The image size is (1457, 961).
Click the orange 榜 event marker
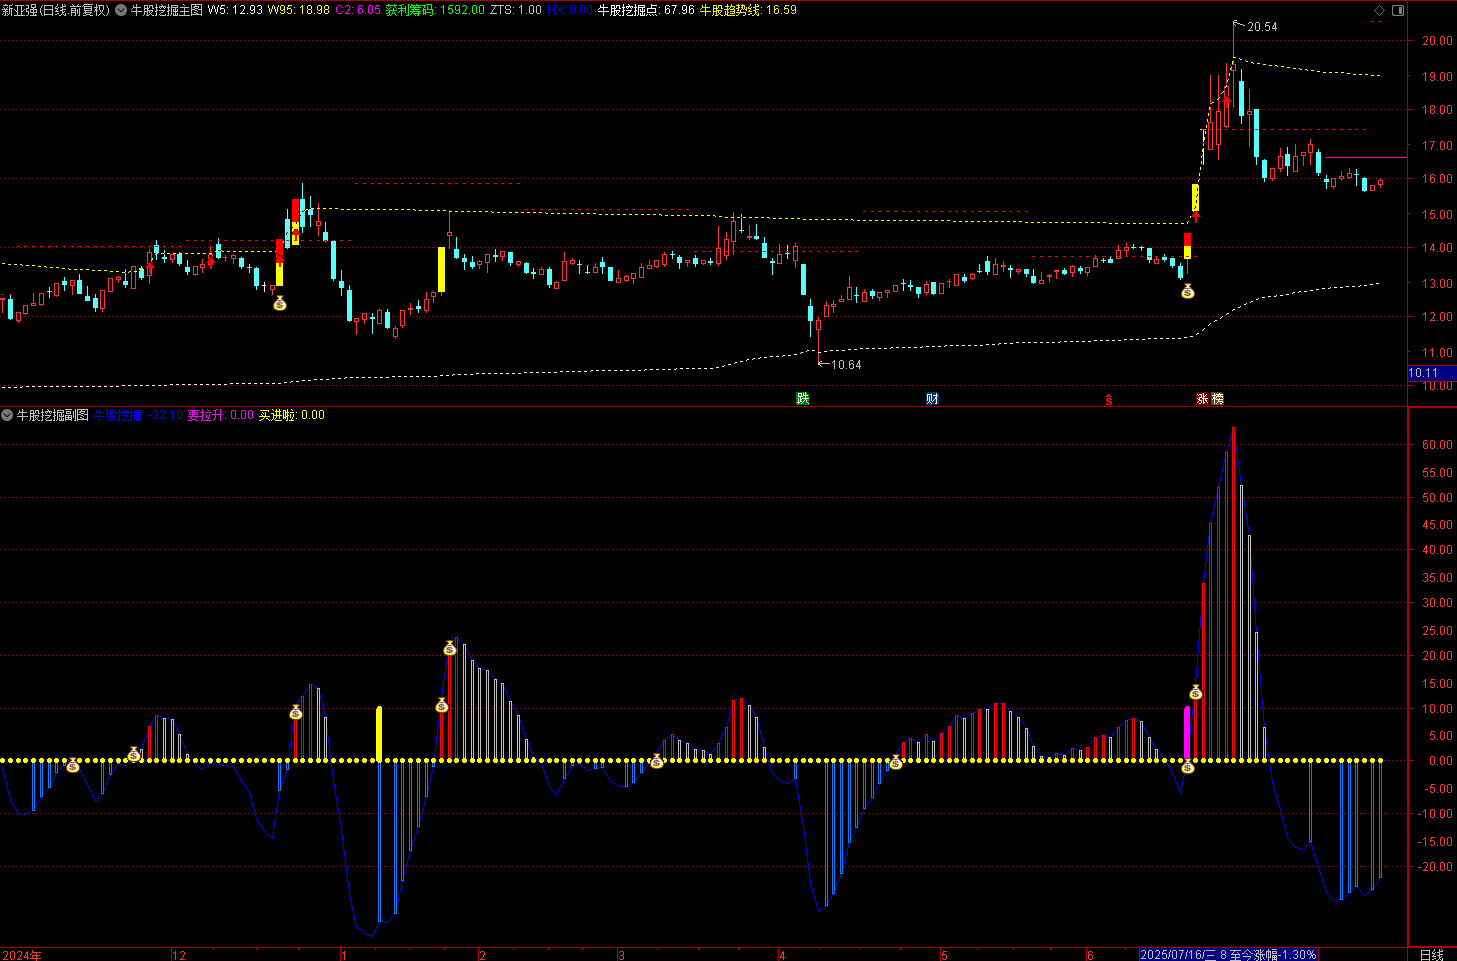tap(1217, 399)
